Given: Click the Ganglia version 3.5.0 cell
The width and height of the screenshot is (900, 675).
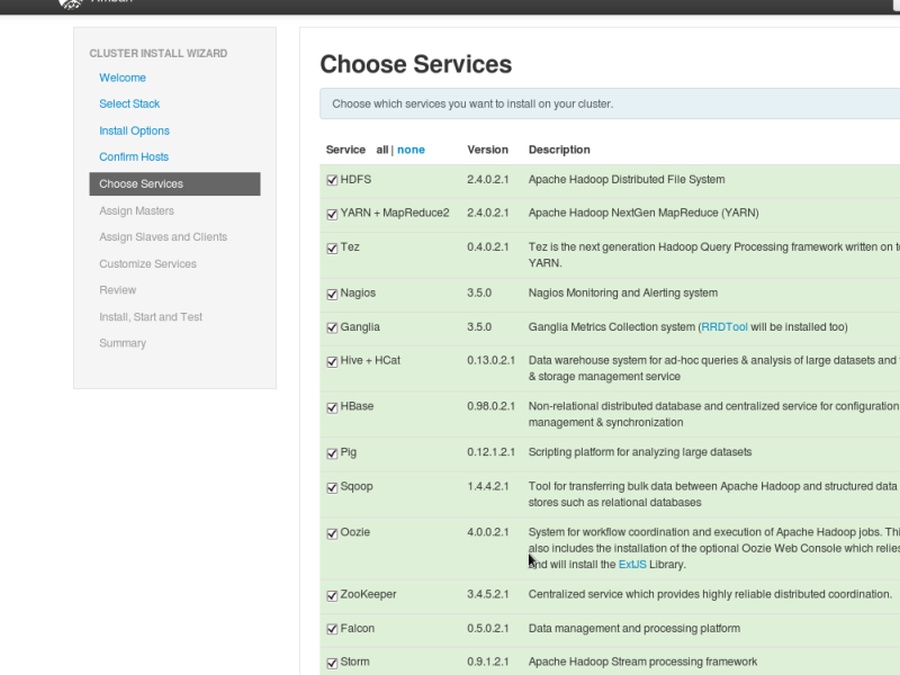Looking at the screenshot, I should pos(479,327).
